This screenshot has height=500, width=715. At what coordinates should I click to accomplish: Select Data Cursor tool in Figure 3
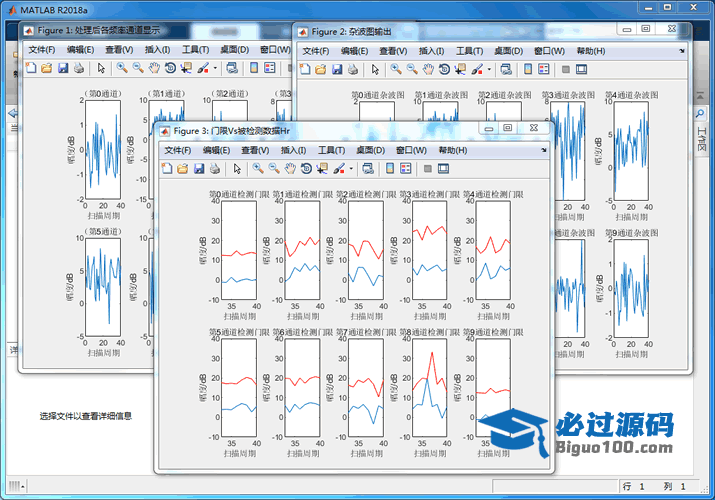pos(322,169)
